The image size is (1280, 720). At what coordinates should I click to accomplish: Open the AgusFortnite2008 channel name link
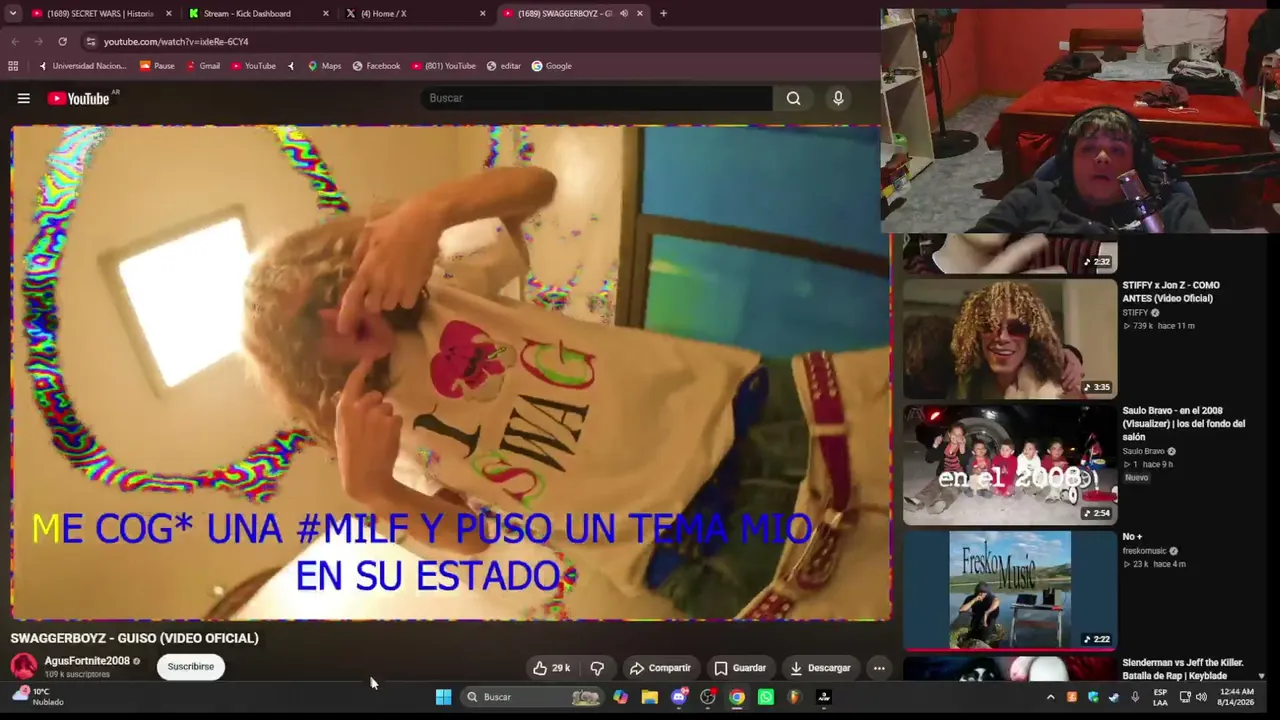click(x=87, y=661)
